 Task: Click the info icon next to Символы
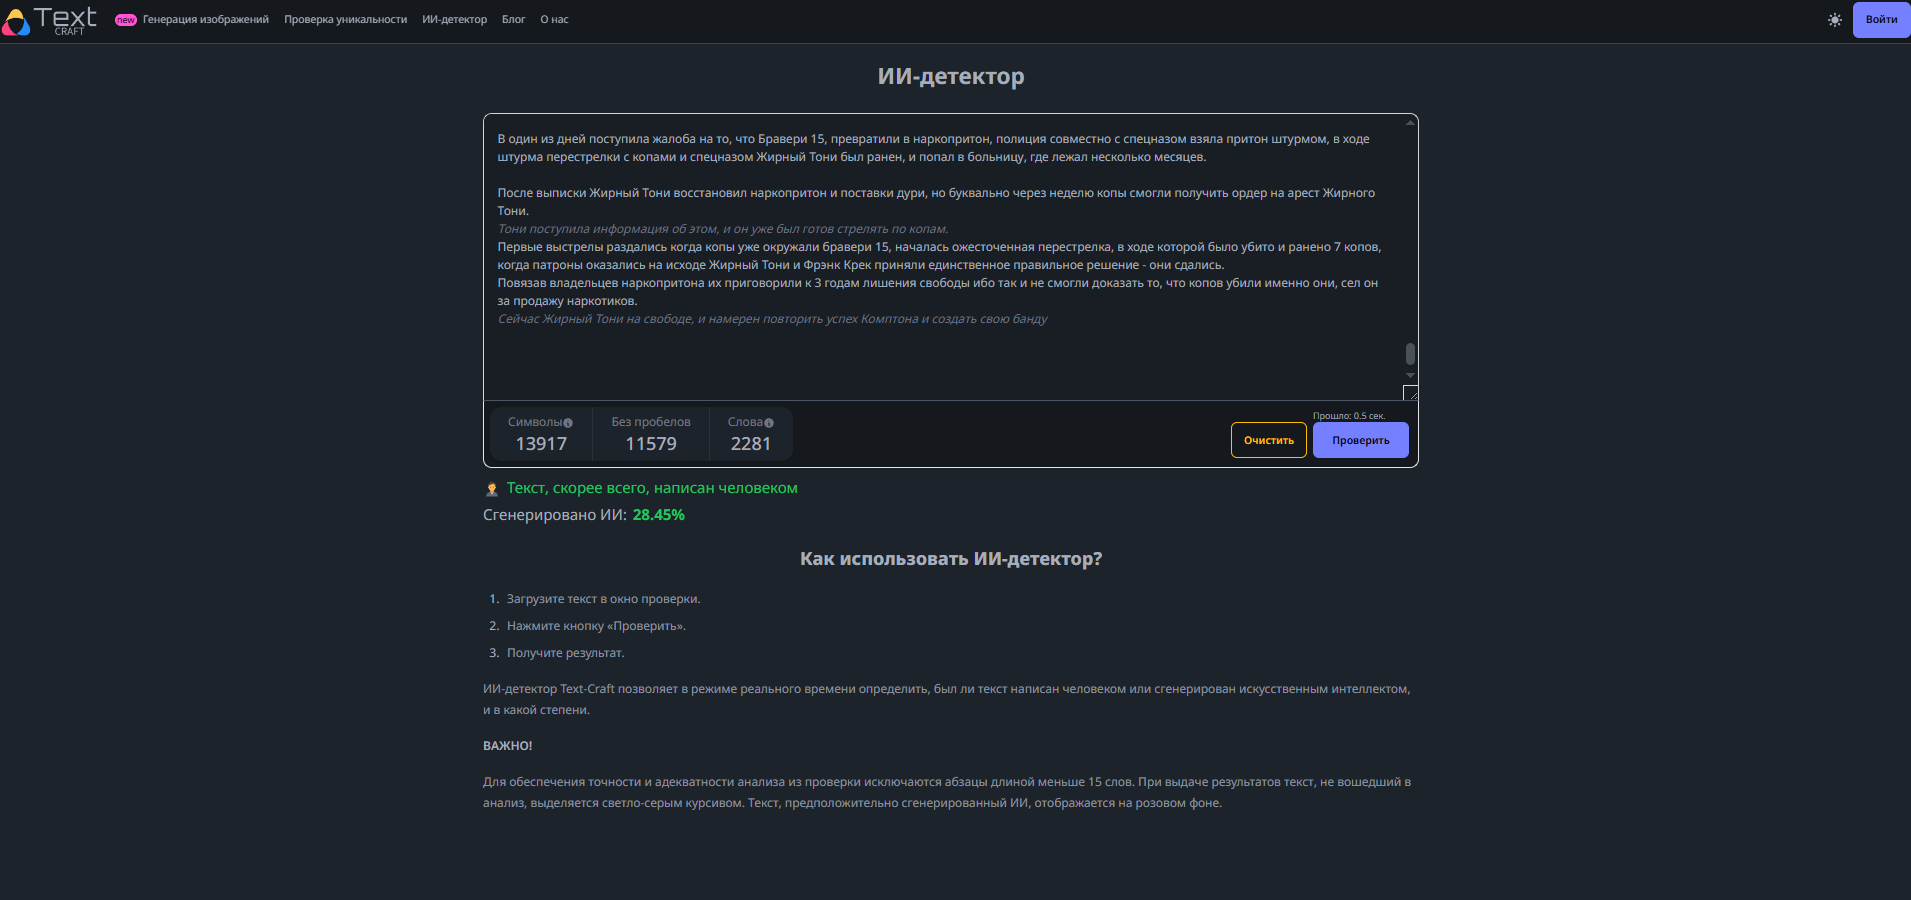(x=568, y=423)
